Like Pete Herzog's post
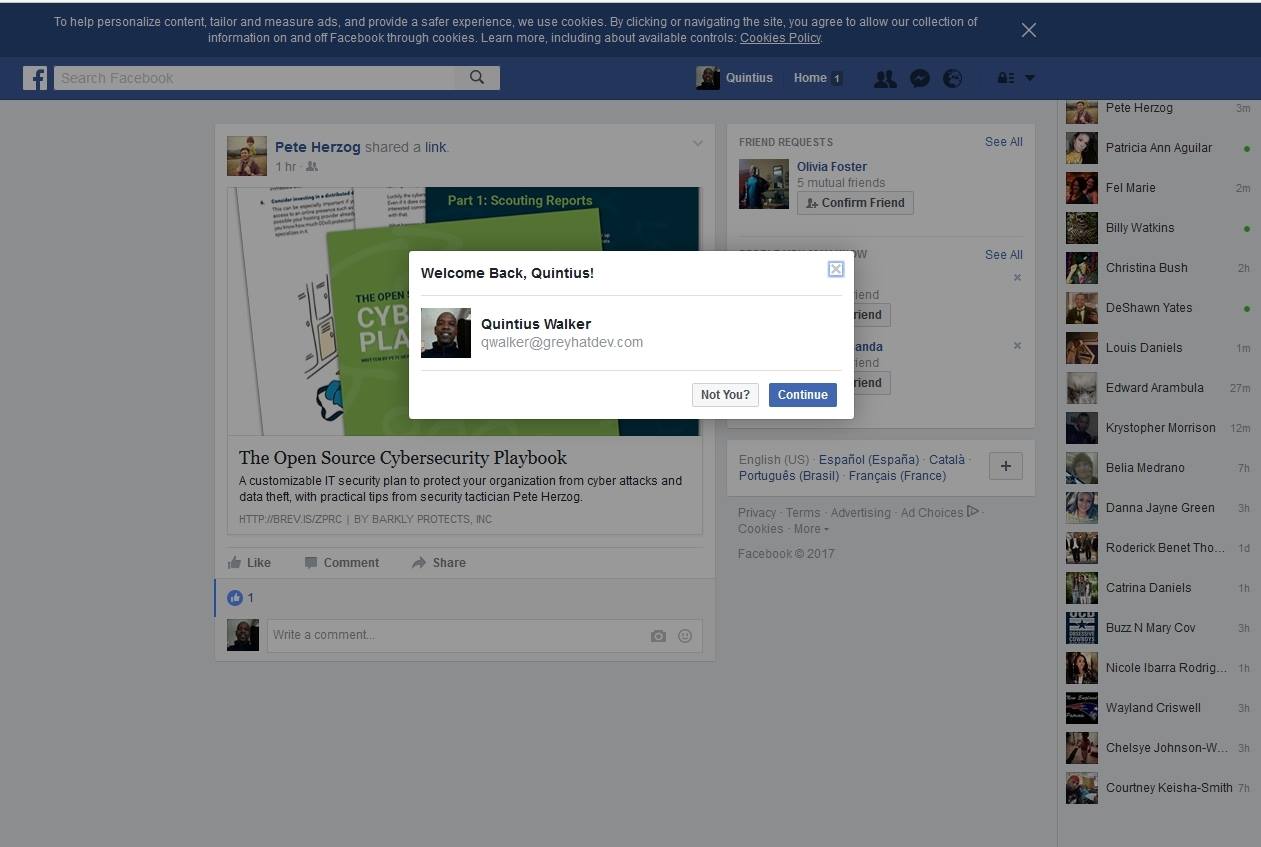This screenshot has width=1261, height=847. pyautogui.click(x=249, y=563)
